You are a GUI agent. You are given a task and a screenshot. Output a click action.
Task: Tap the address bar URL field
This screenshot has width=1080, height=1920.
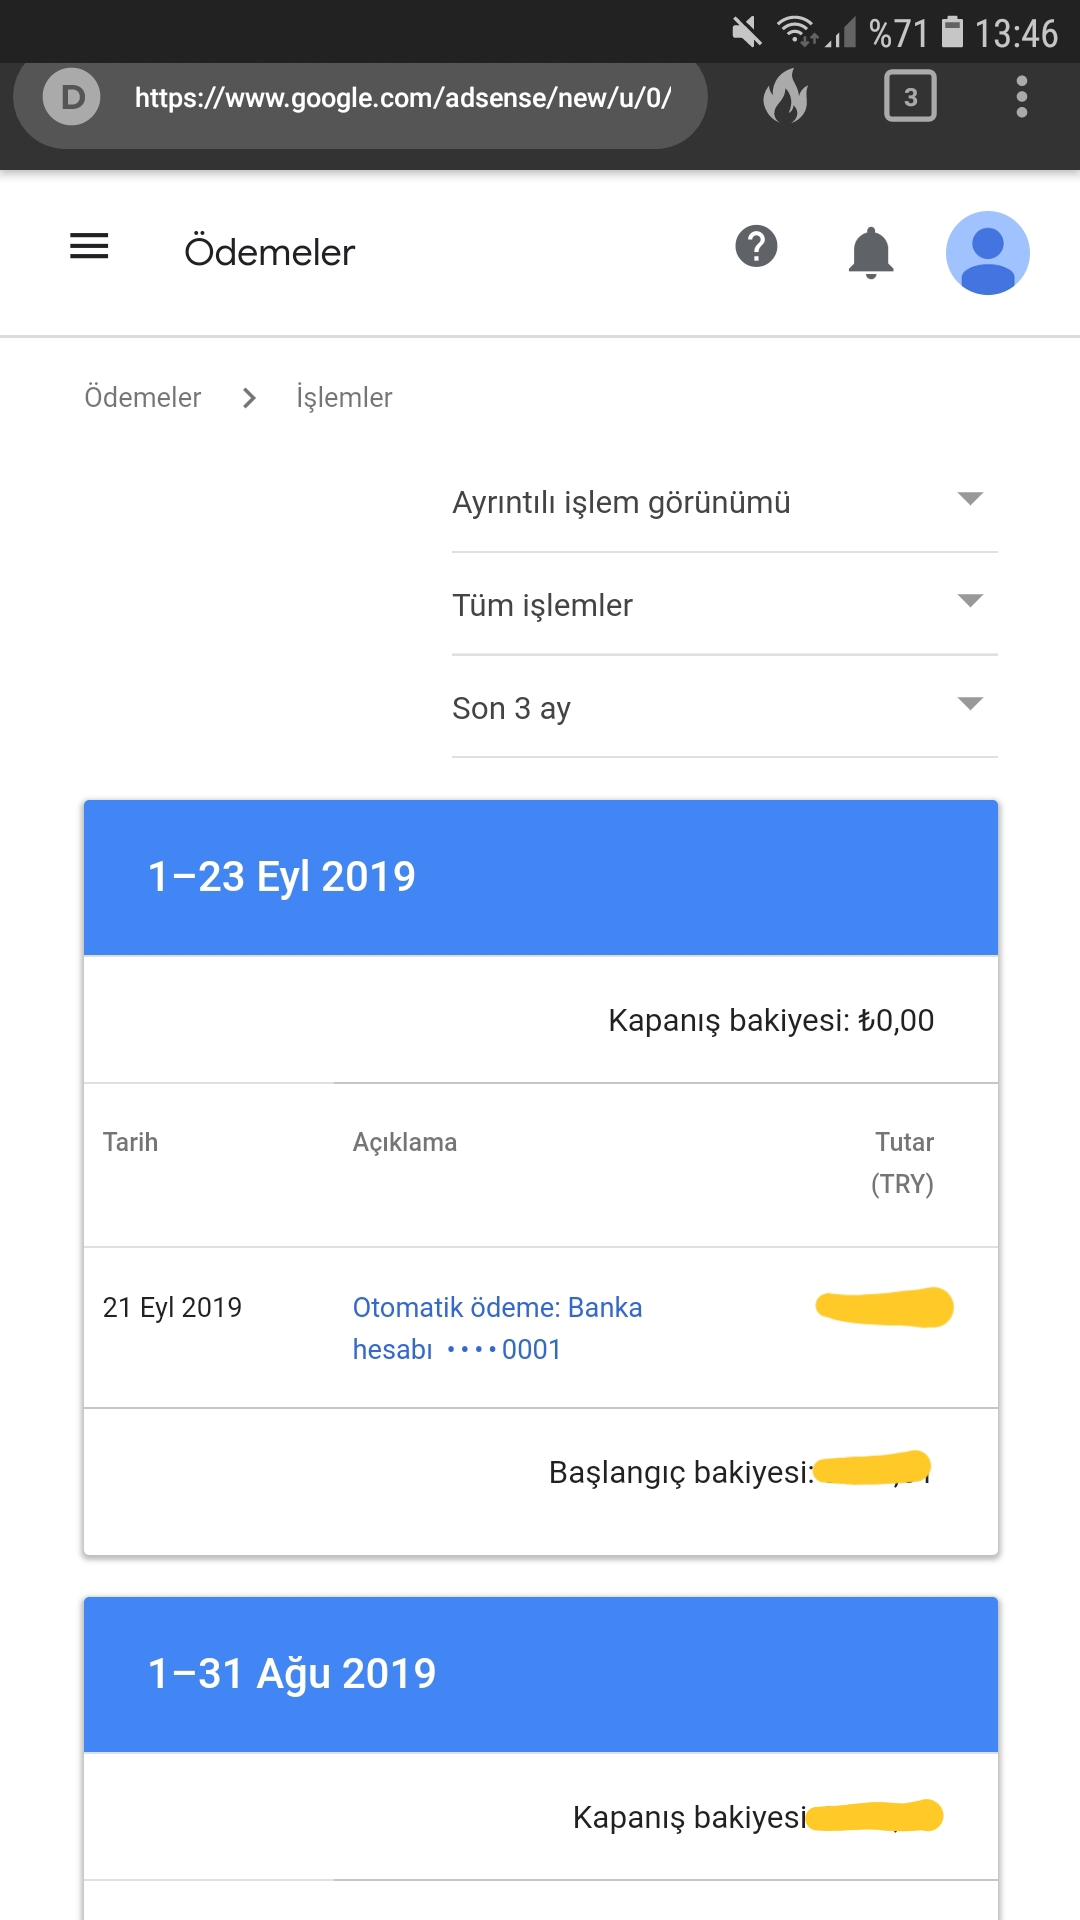[403, 98]
